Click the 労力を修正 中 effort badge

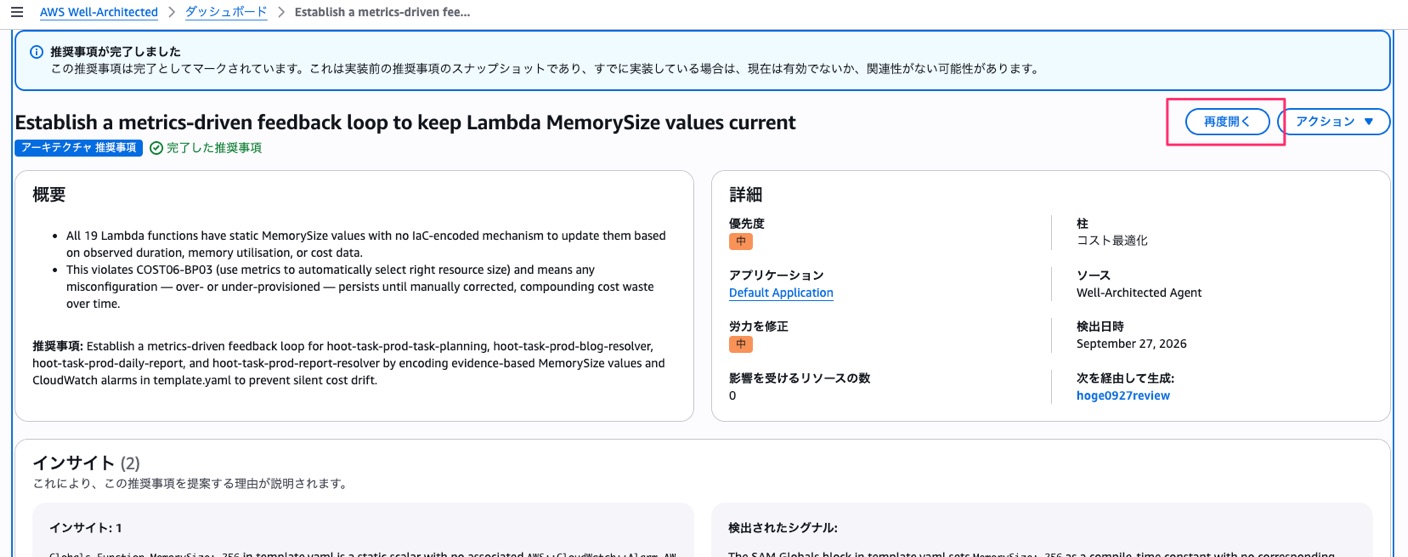(741, 345)
